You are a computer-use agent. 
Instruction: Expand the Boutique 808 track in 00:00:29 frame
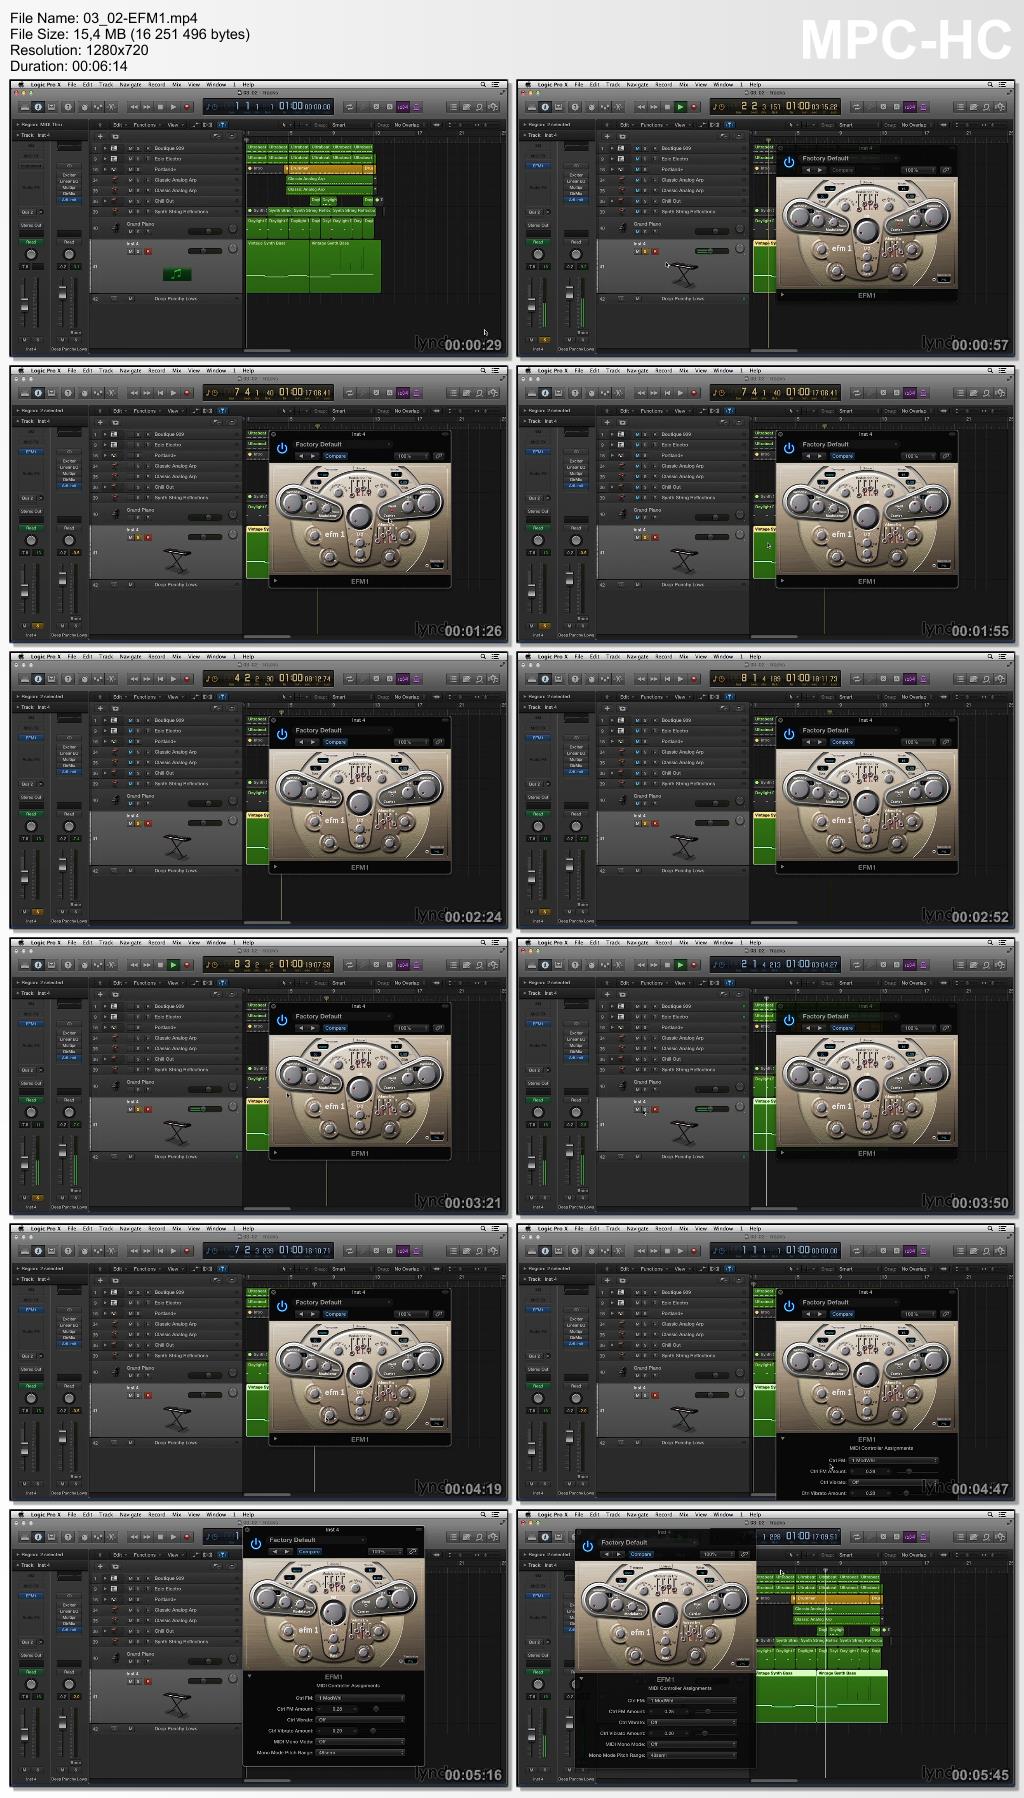tap(105, 148)
